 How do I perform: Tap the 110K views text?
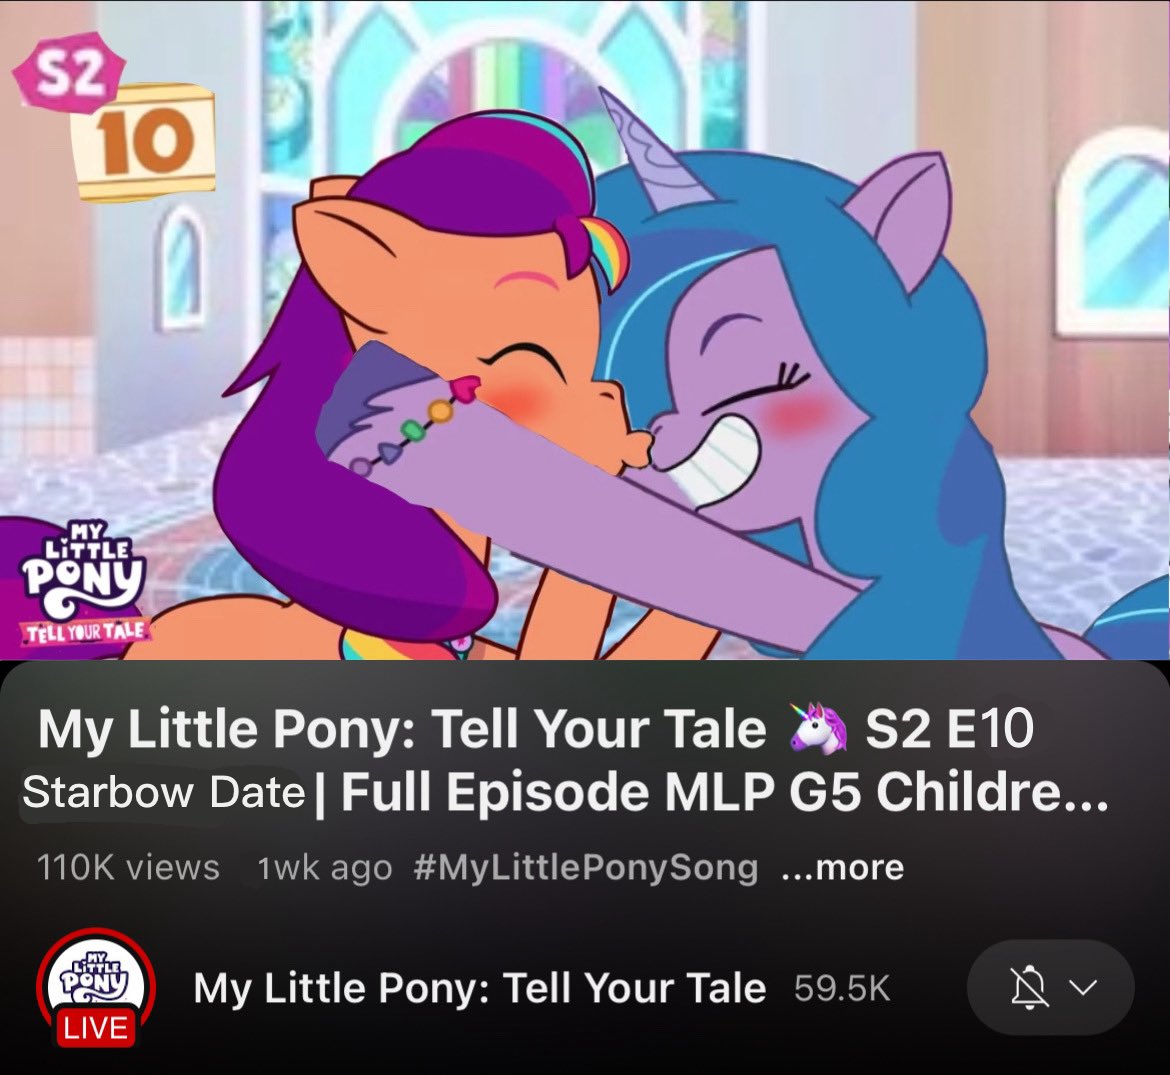[x=128, y=867]
